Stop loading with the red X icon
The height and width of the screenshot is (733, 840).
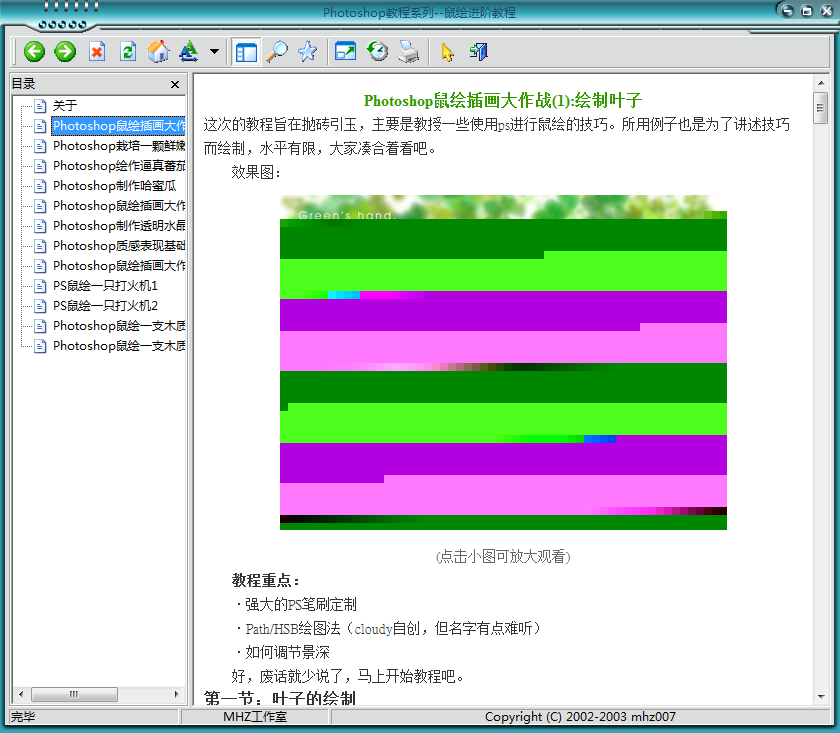point(97,51)
